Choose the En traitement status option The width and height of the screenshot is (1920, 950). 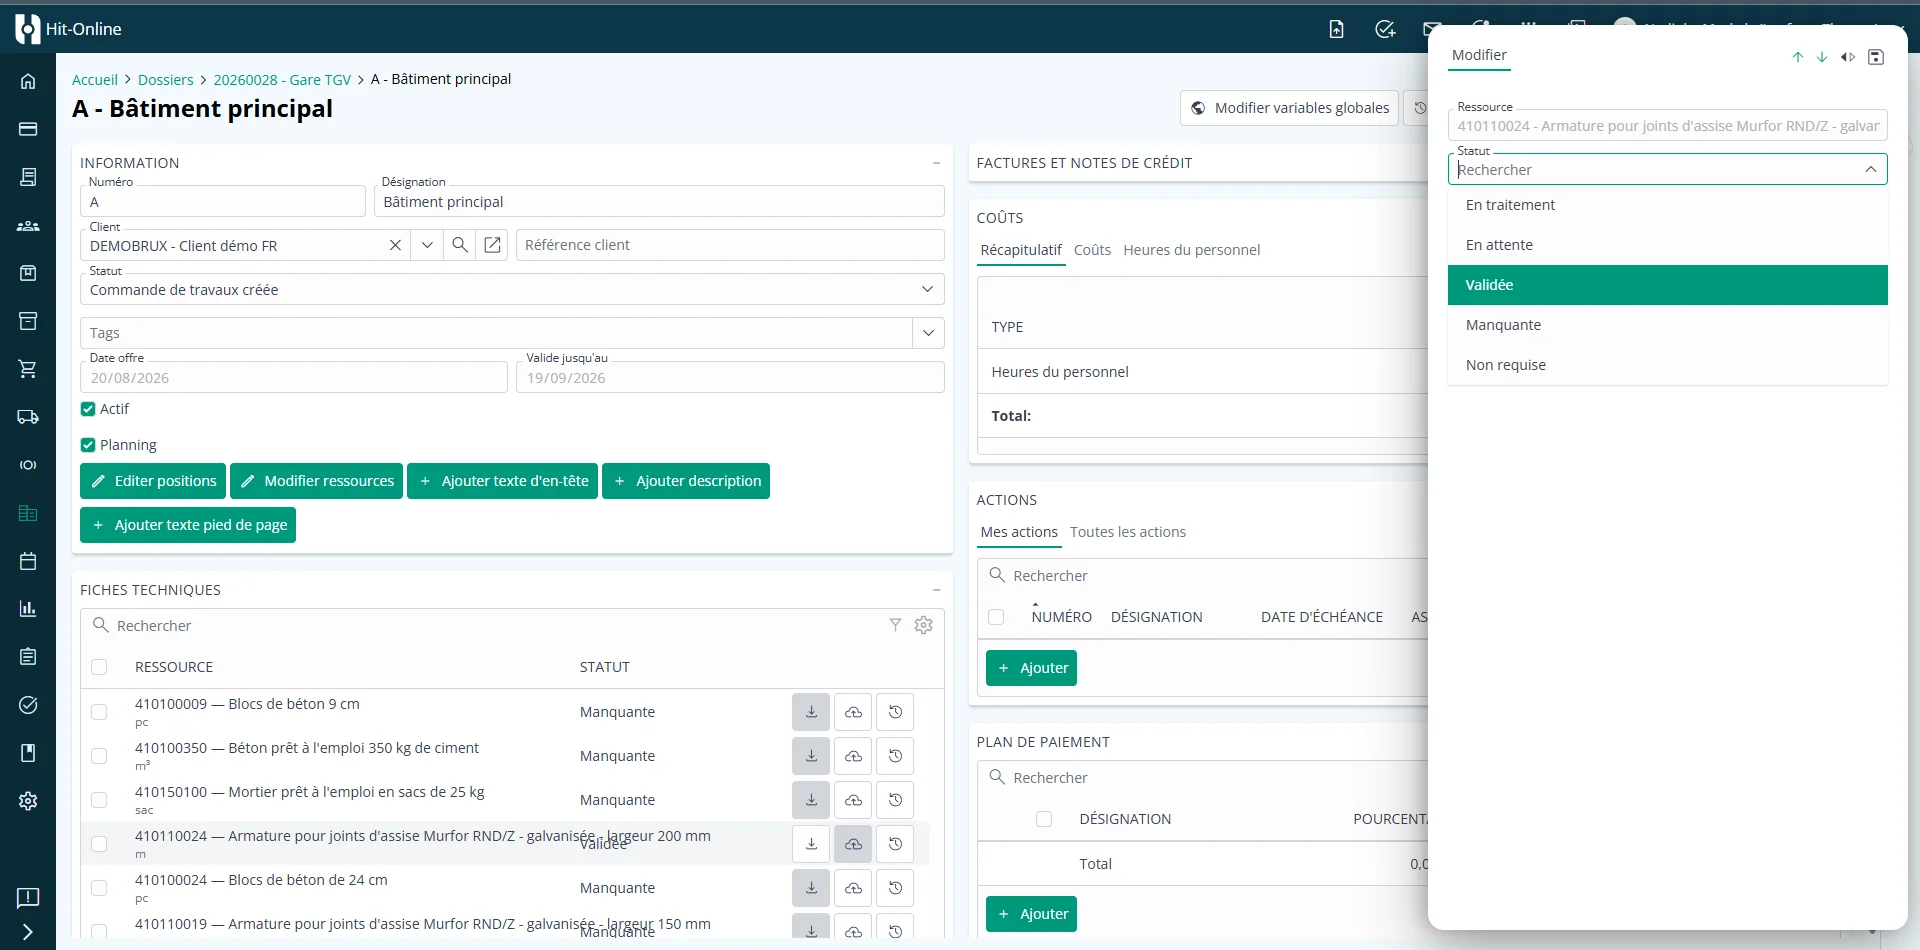coord(1667,205)
